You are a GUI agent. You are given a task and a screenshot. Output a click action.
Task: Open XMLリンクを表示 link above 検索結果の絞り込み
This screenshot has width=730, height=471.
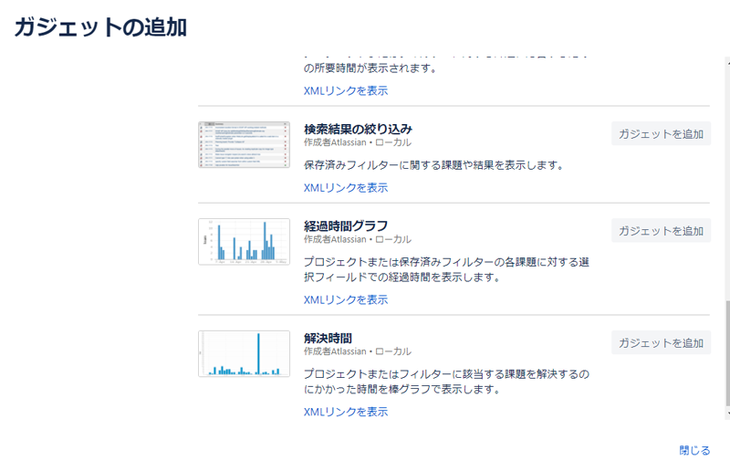345,91
